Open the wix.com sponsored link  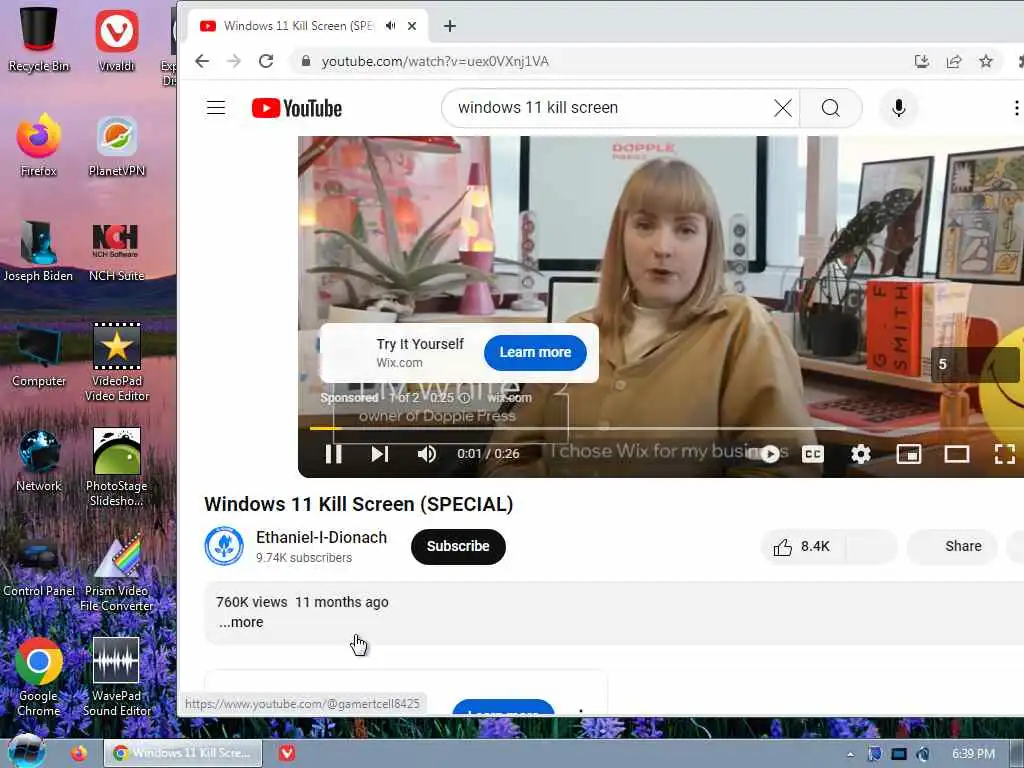(x=509, y=397)
